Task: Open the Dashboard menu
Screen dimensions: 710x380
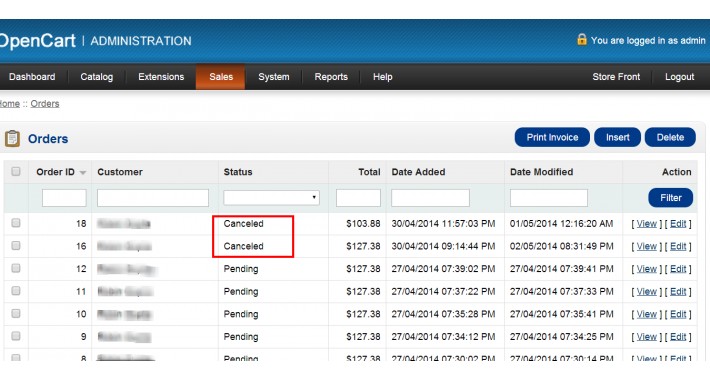Action: click(x=32, y=77)
